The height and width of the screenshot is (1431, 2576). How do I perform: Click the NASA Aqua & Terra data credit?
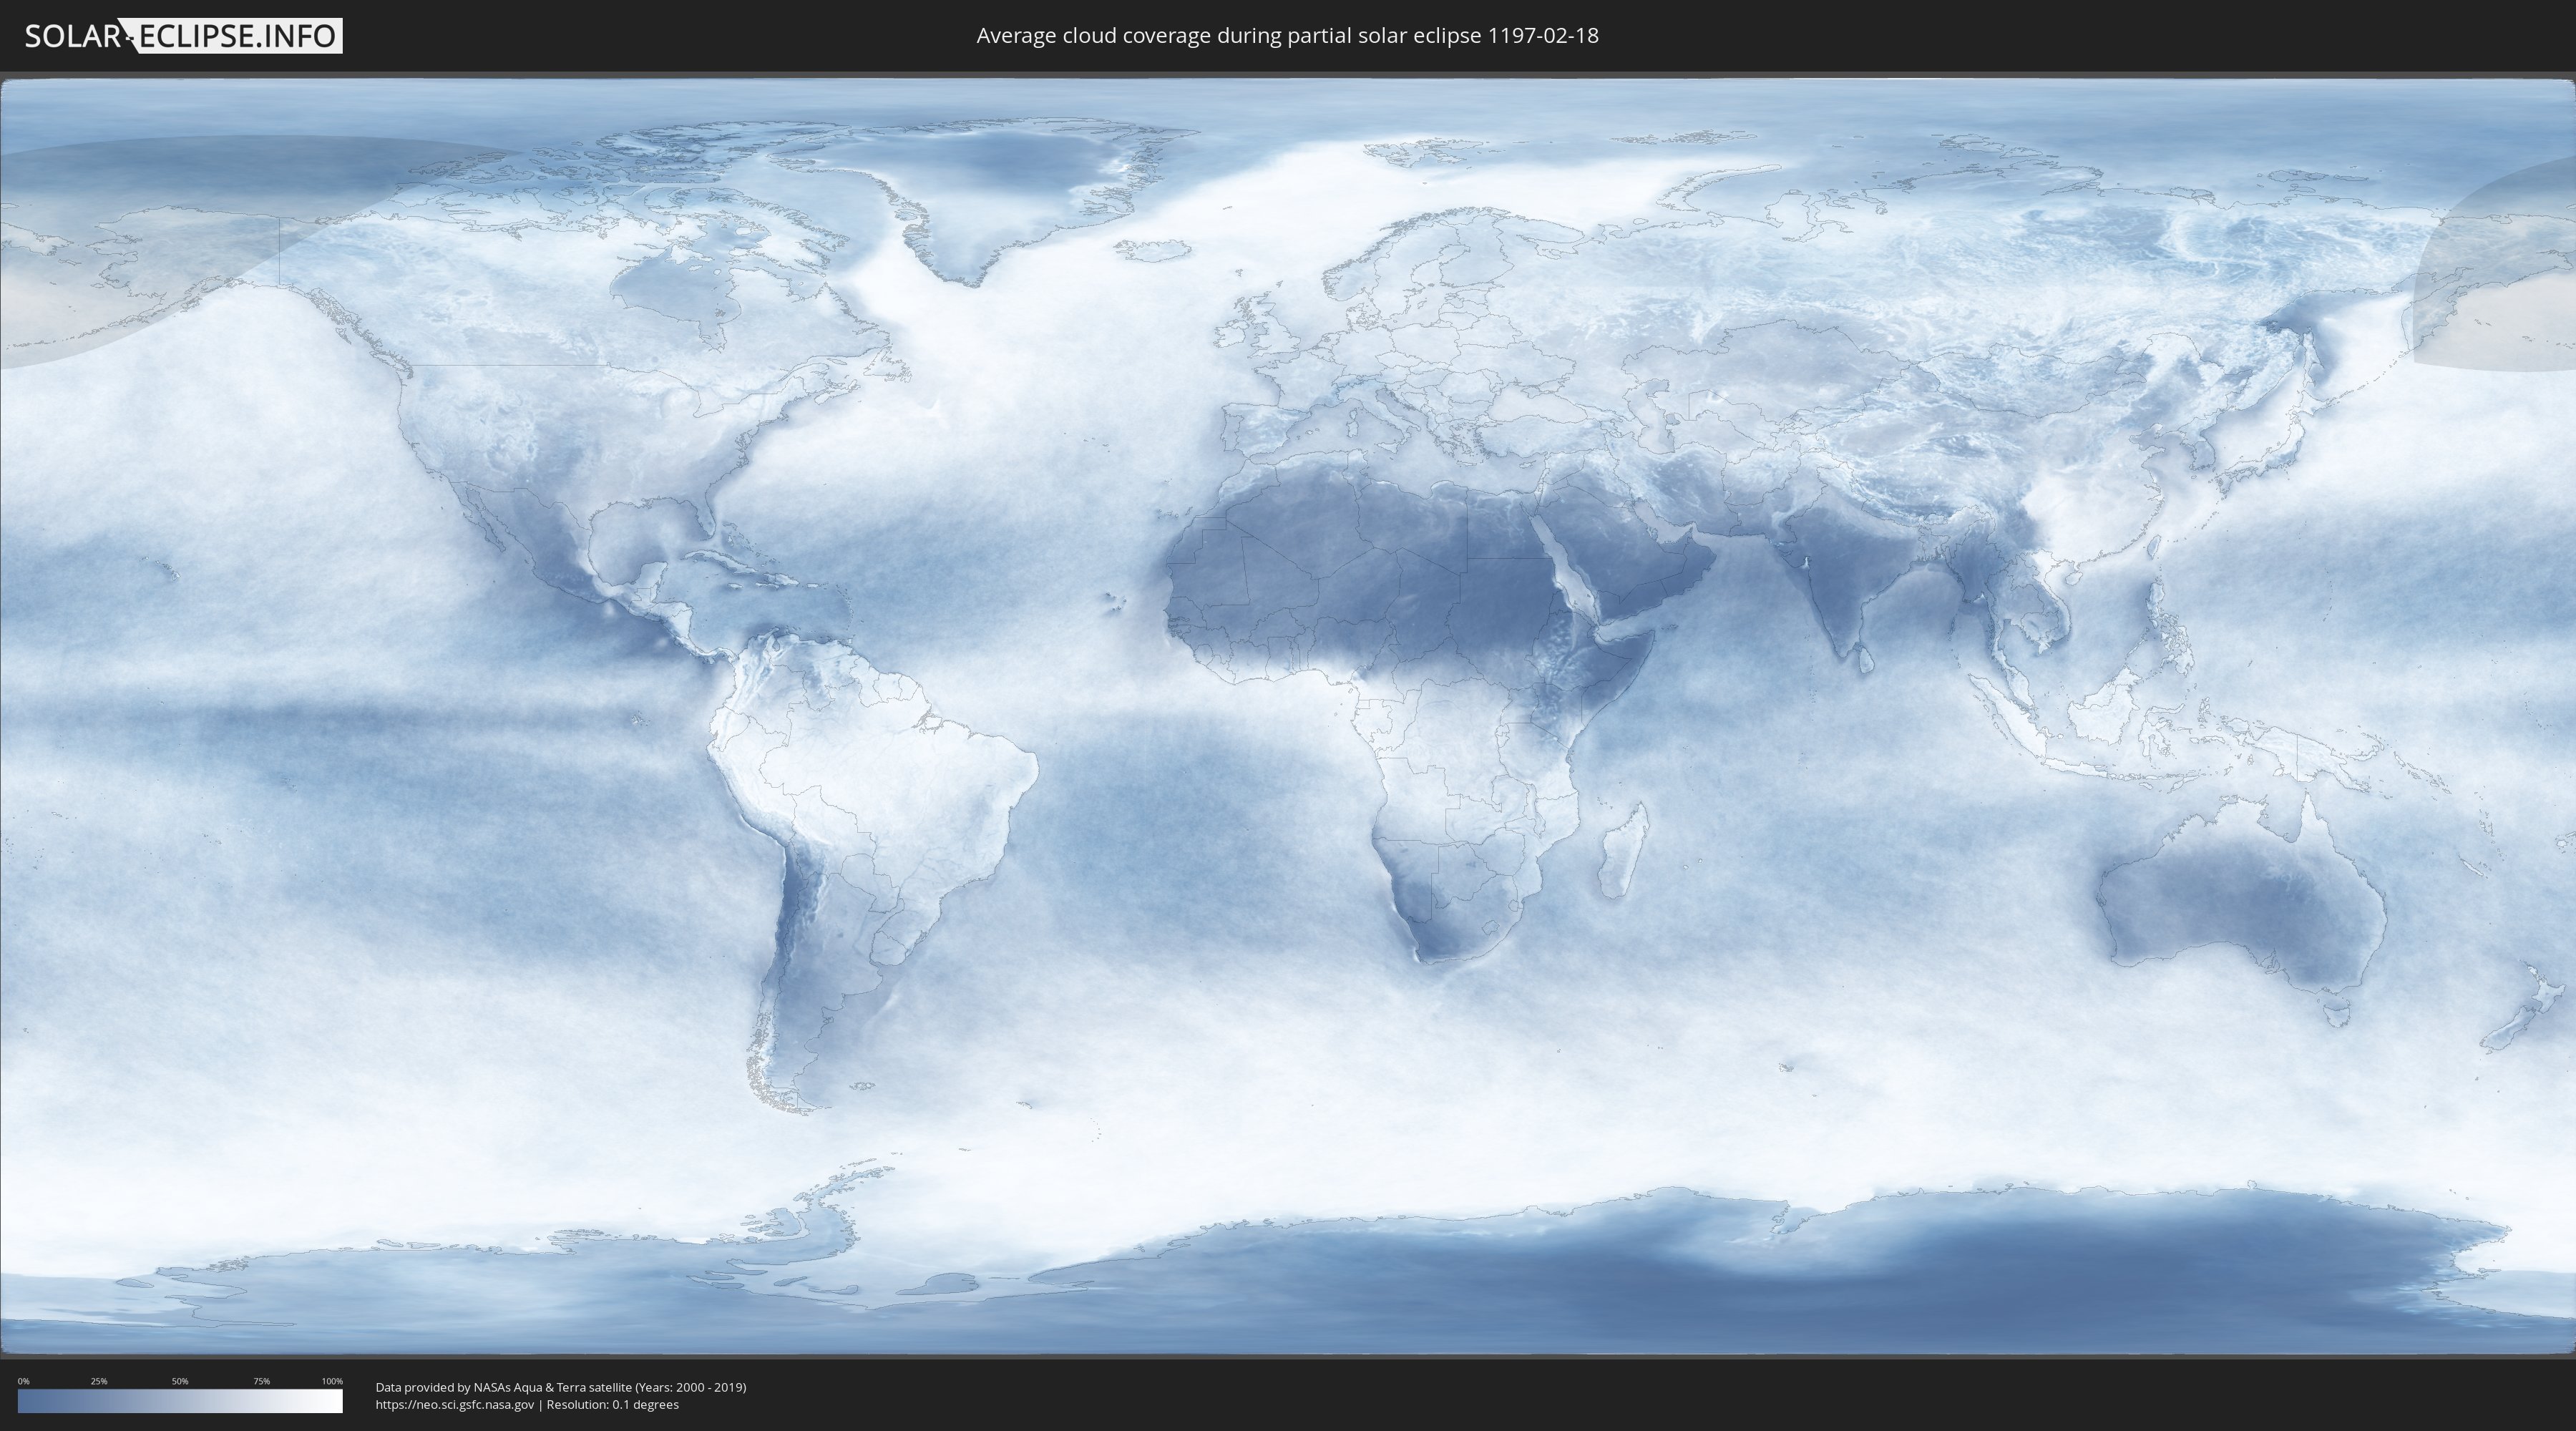pos(560,1387)
